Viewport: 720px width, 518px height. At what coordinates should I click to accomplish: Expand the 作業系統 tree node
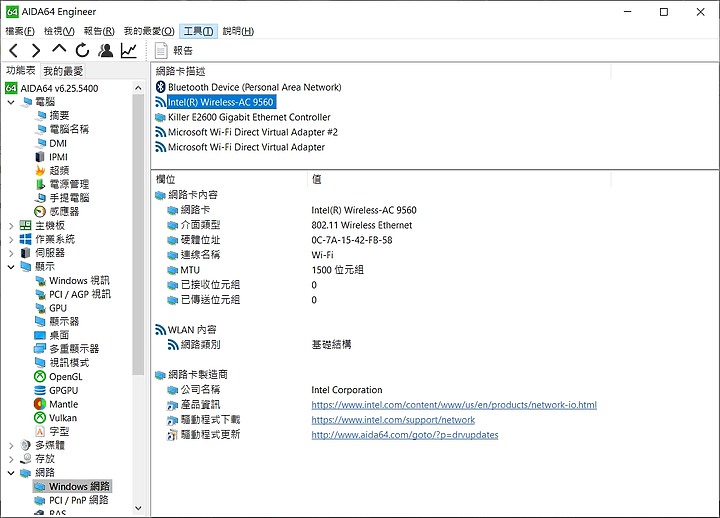point(11,239)
